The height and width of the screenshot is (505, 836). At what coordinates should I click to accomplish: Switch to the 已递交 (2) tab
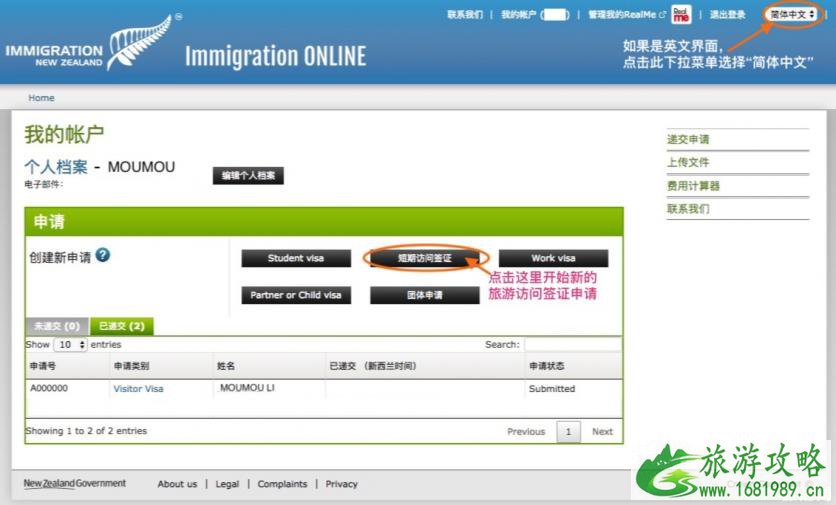point(122,326)
